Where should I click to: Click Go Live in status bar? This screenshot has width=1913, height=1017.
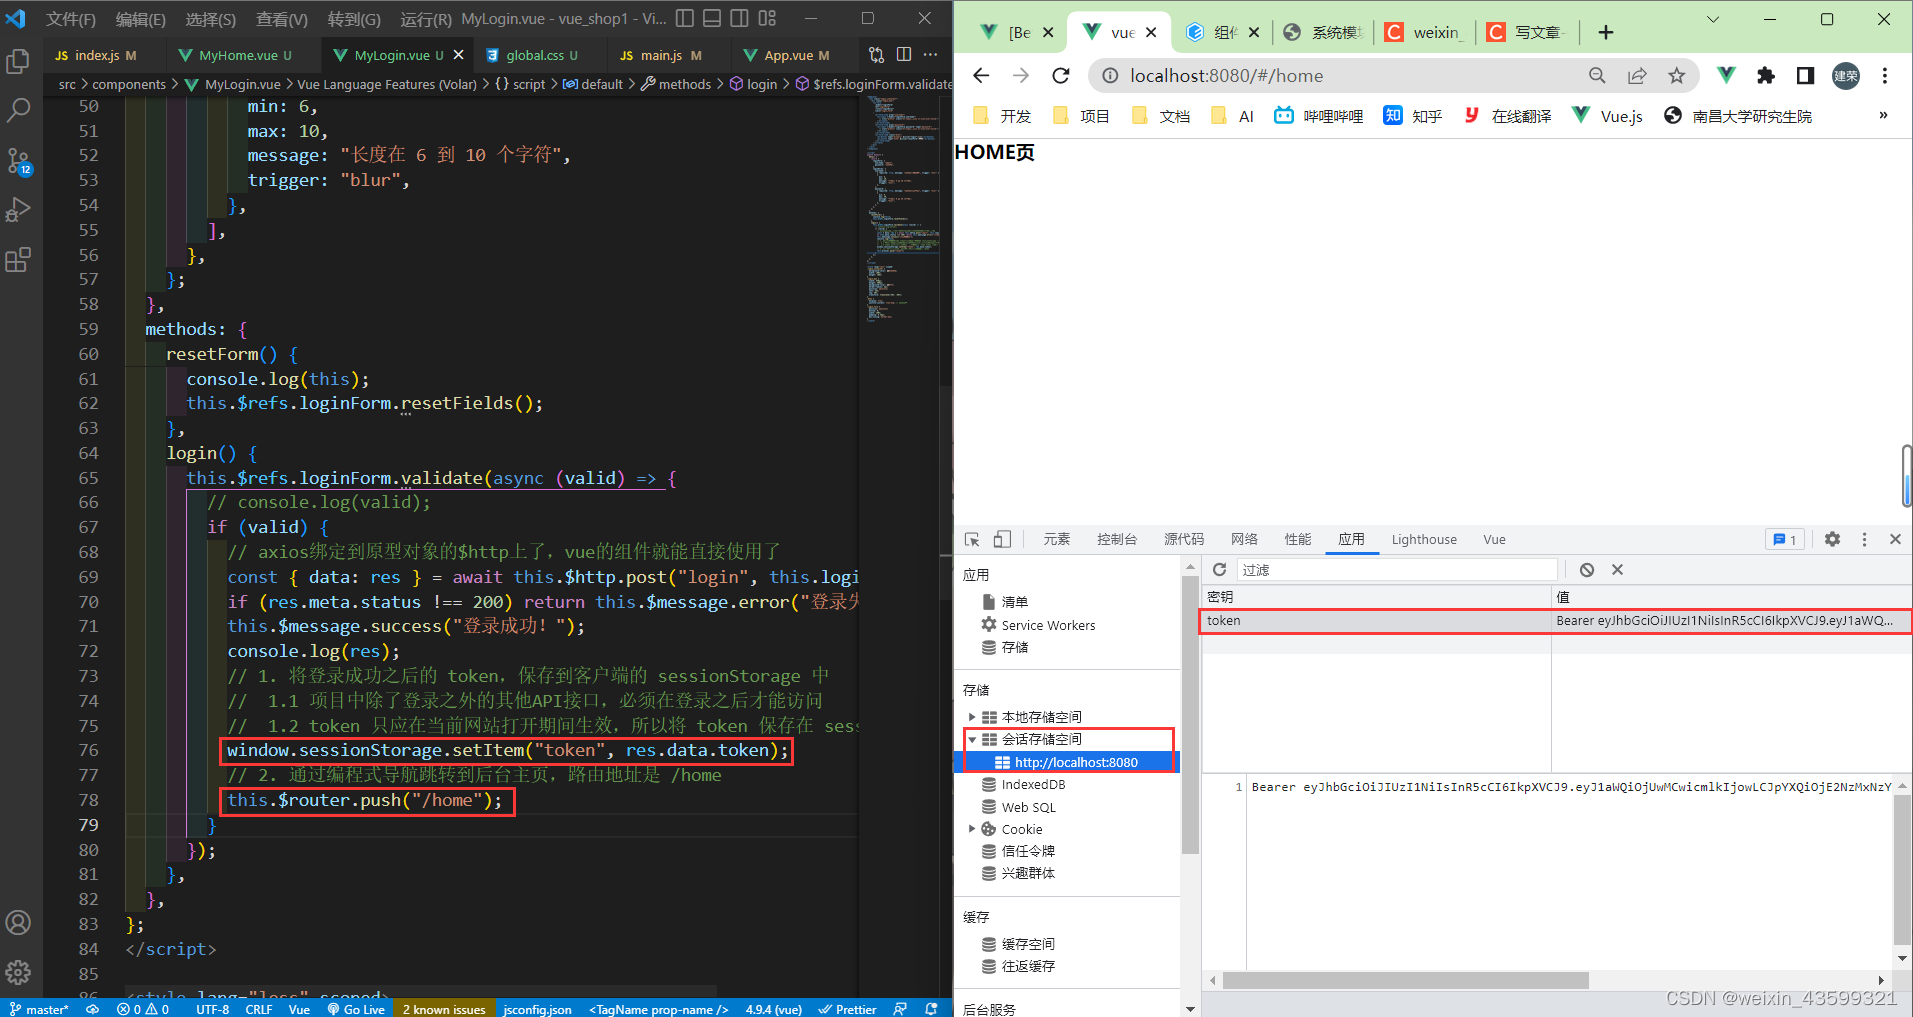tap(356, 1009)
